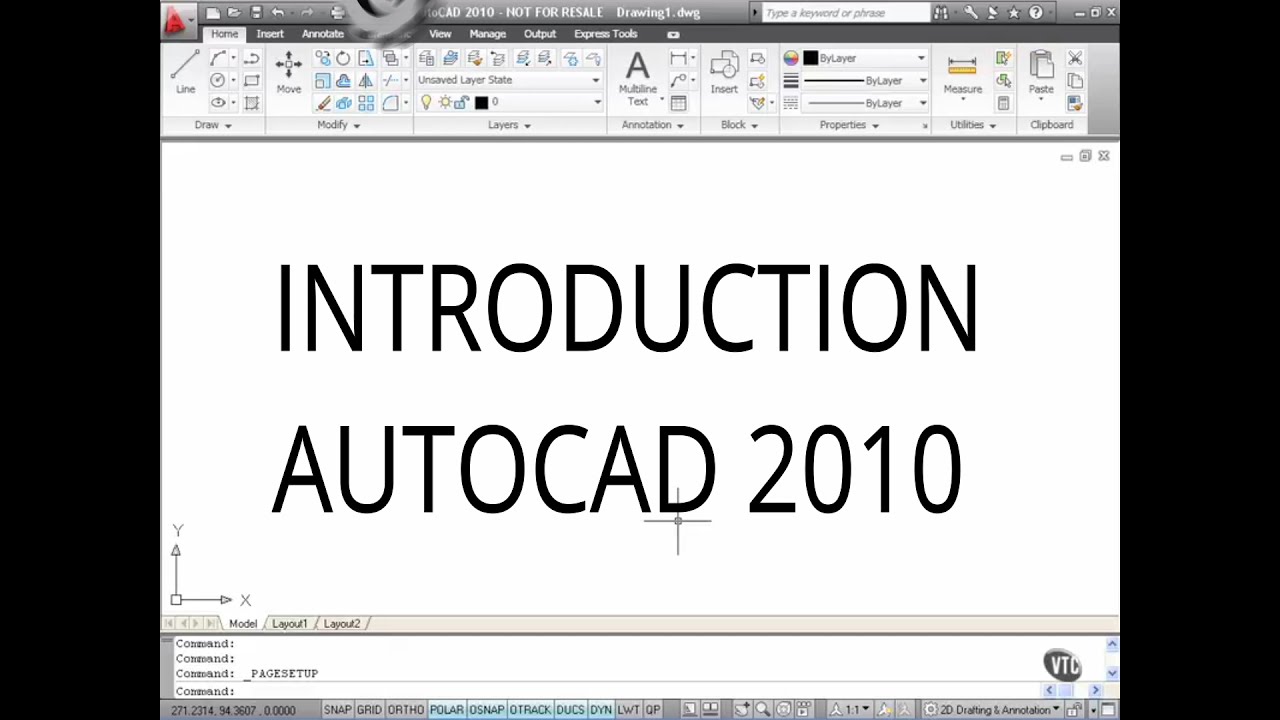Click the Save icon in Quick Access toolbar

pyautogui.click(x=256, y=13)
